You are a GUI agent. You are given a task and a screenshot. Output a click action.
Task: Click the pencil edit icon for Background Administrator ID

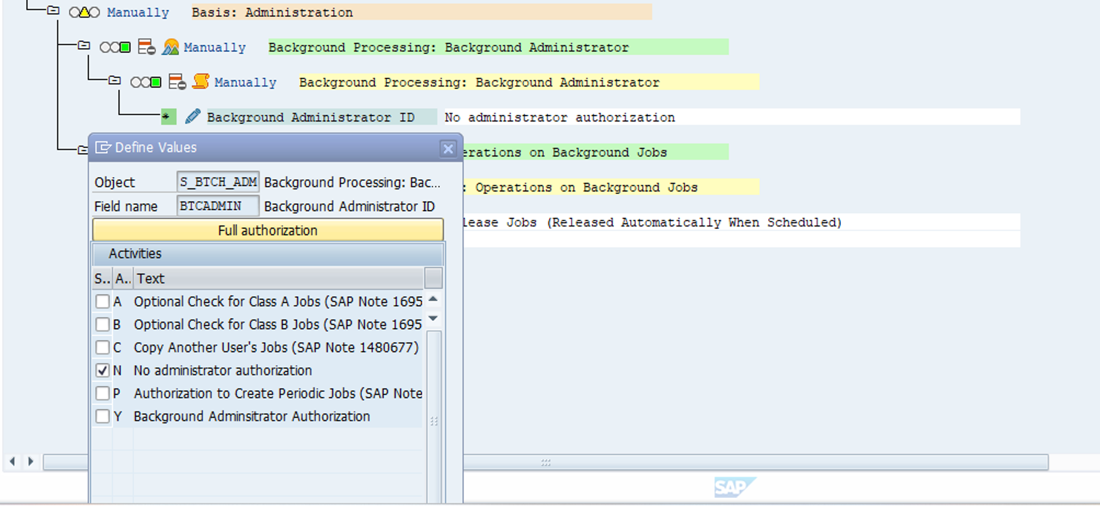click(x=192, y=117)
